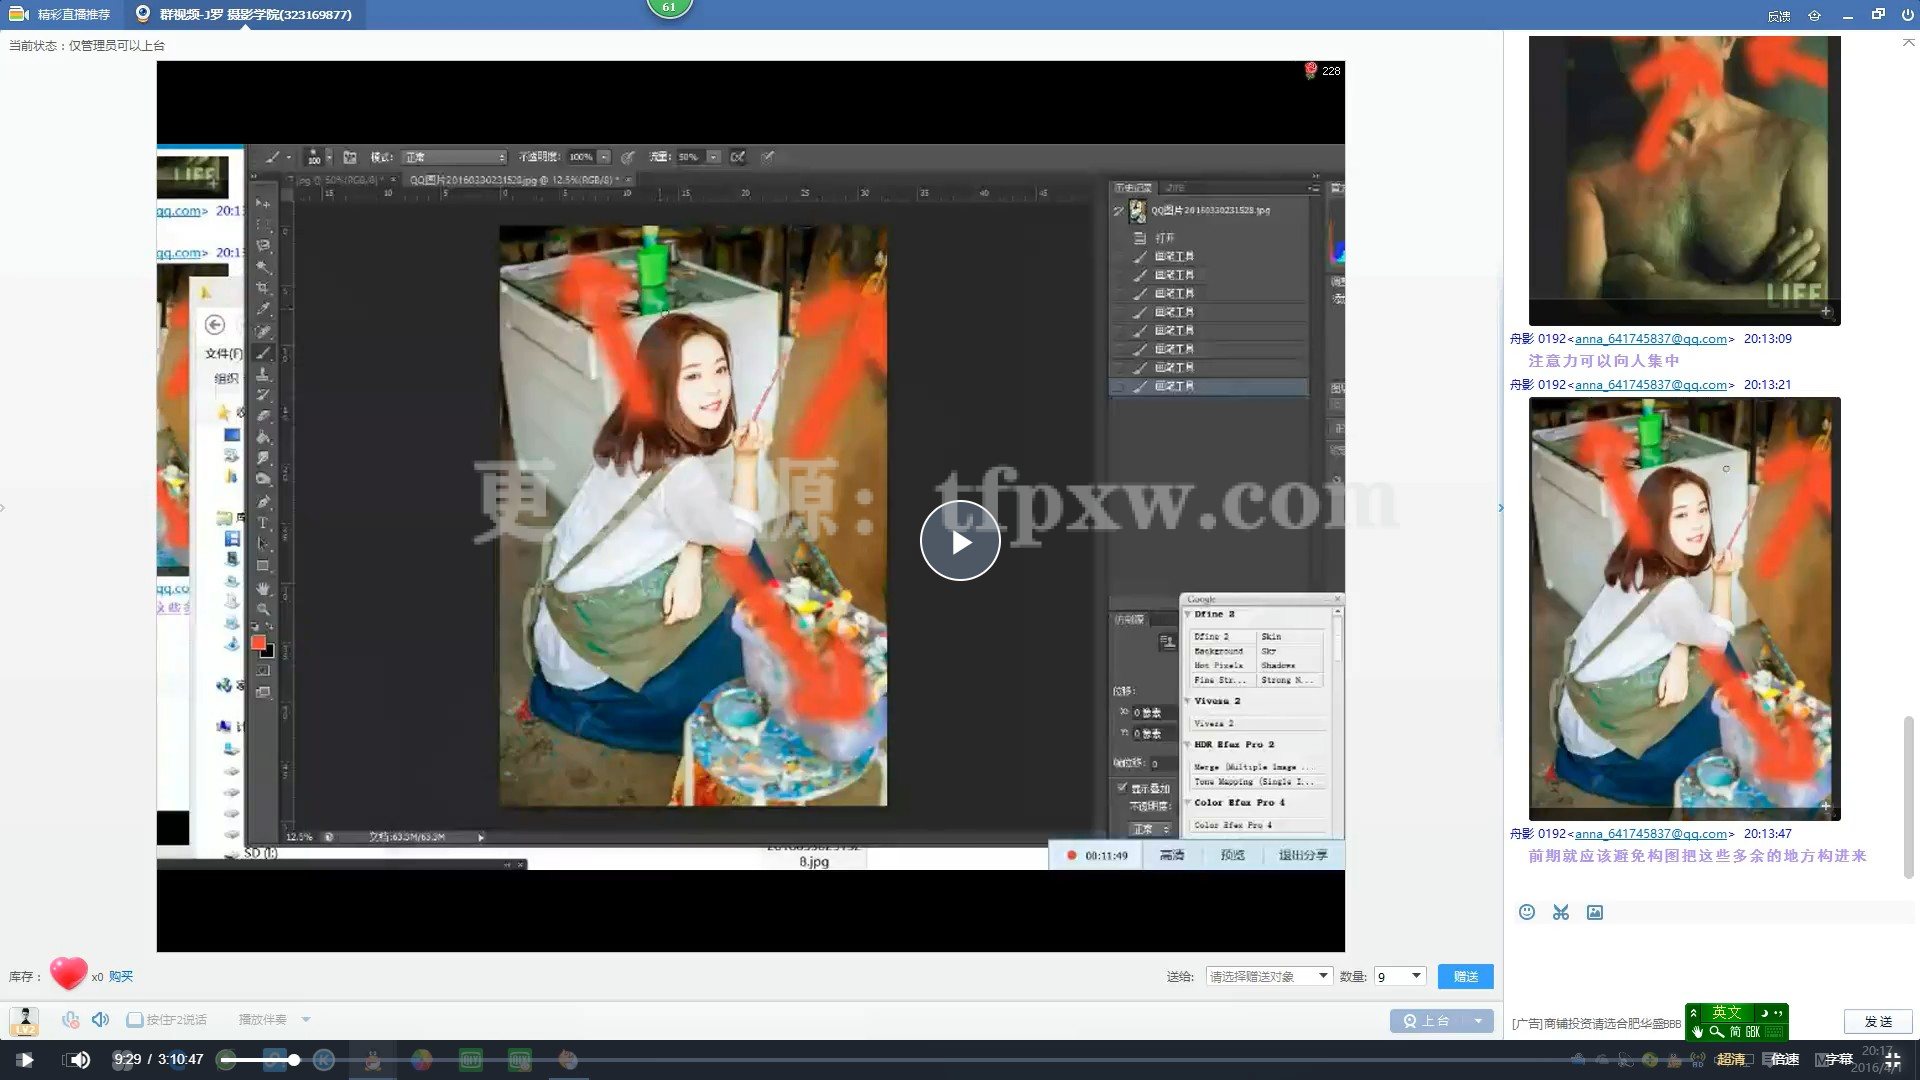Play the video with the center play button

click(960, 541)
